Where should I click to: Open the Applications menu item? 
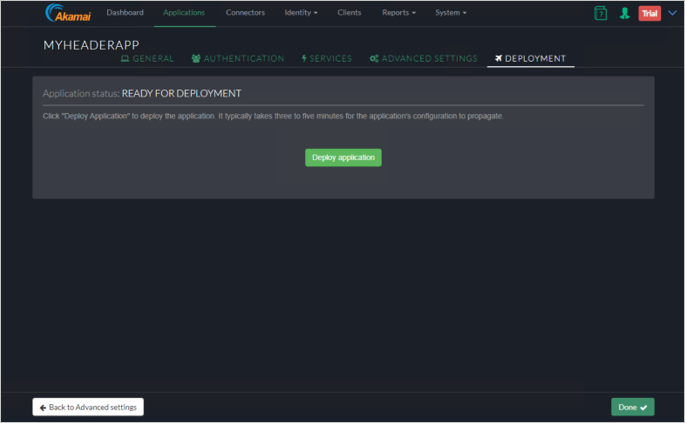pyautogui.click(x=184, y=13)
